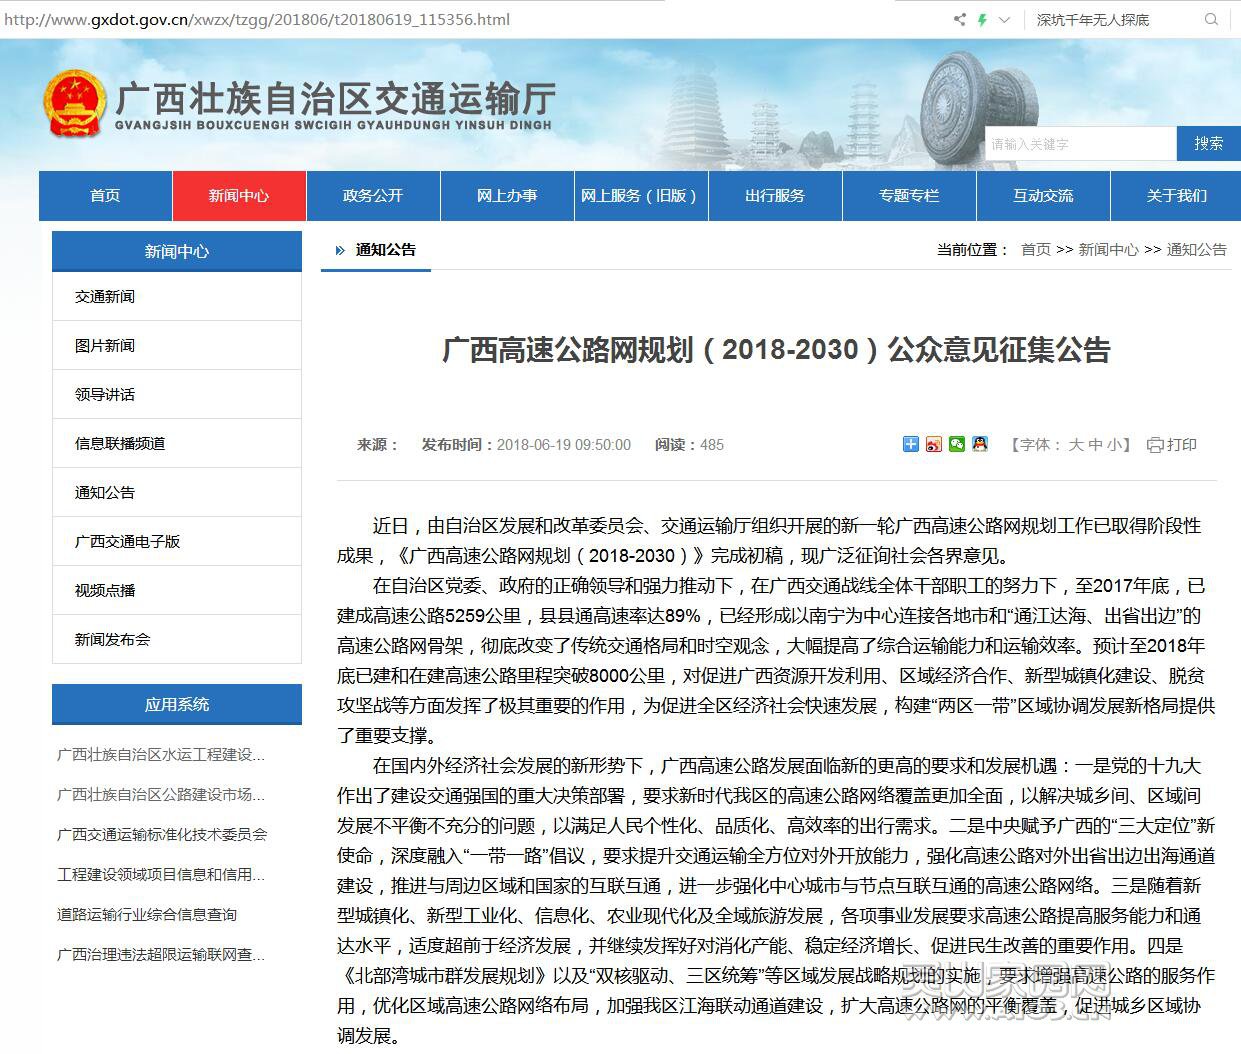
Task: Click the 来源 source label
Action: (378, 445)
